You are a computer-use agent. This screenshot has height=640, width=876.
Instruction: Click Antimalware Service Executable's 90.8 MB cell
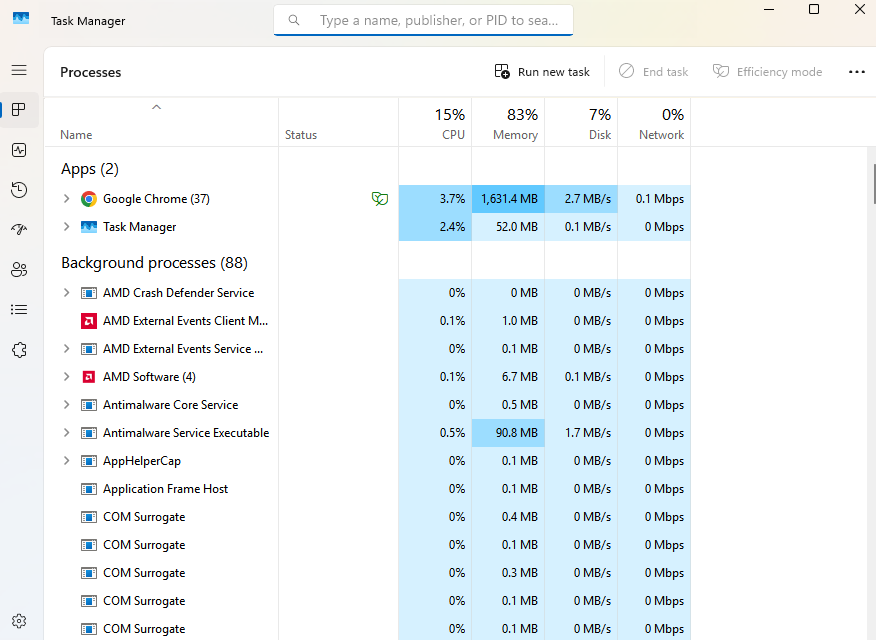click(x=508, y=433)
